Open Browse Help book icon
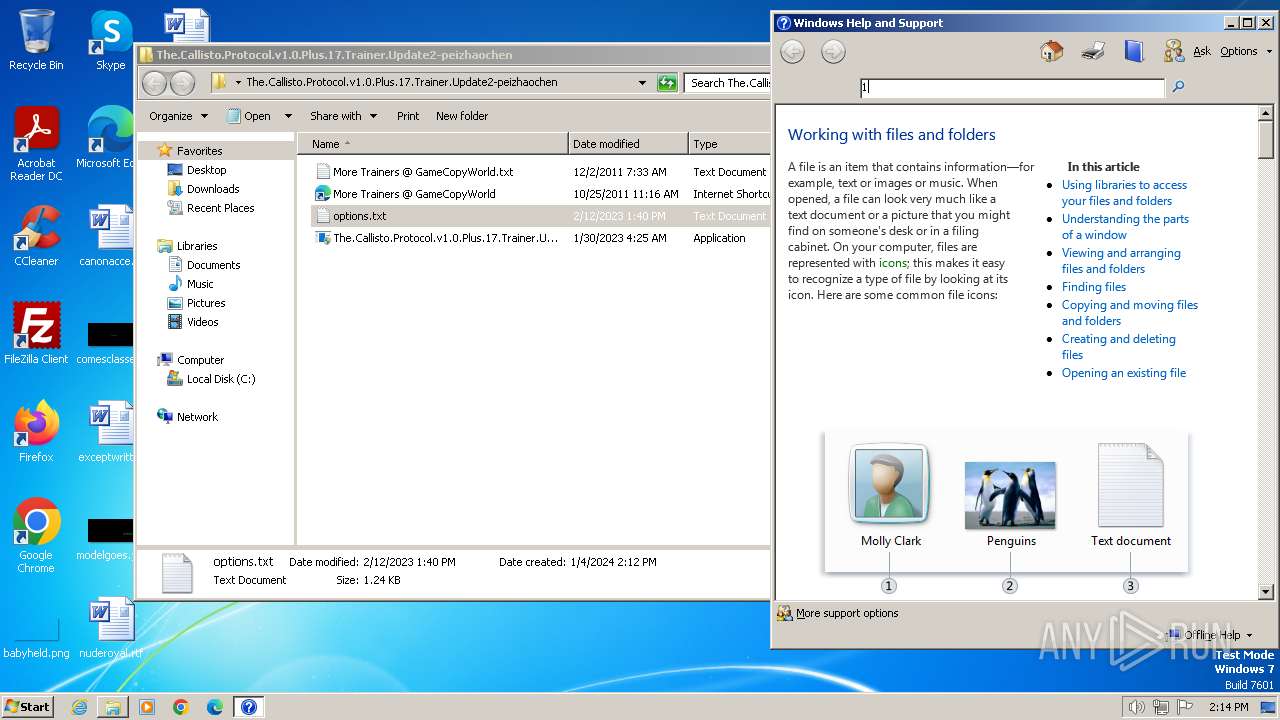 click(x=1134, y=51)
